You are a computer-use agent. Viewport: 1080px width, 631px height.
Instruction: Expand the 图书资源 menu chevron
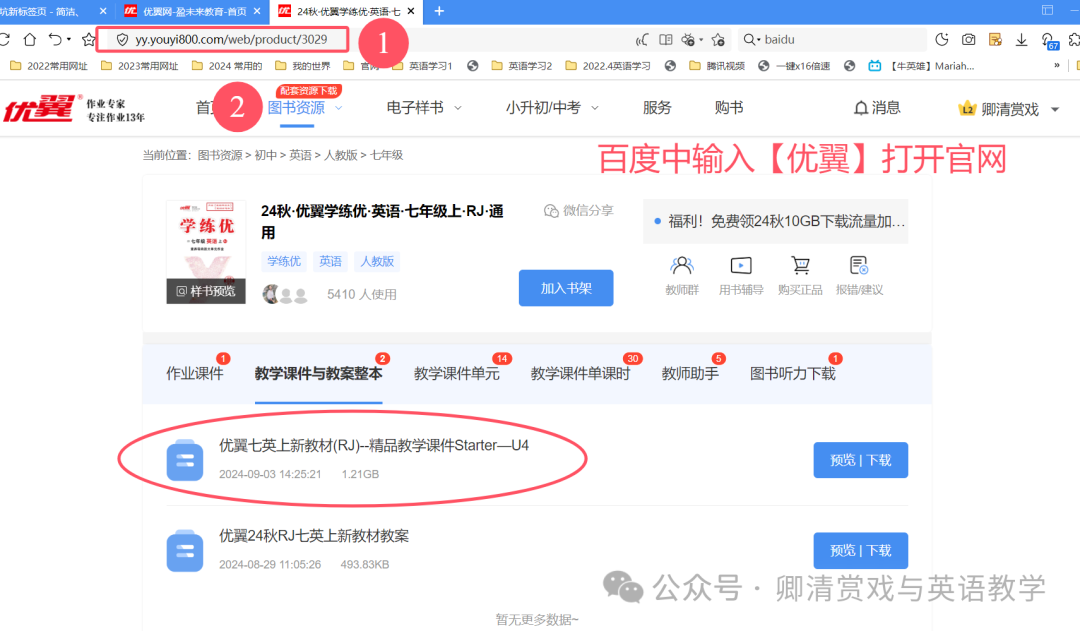point(338,108)
